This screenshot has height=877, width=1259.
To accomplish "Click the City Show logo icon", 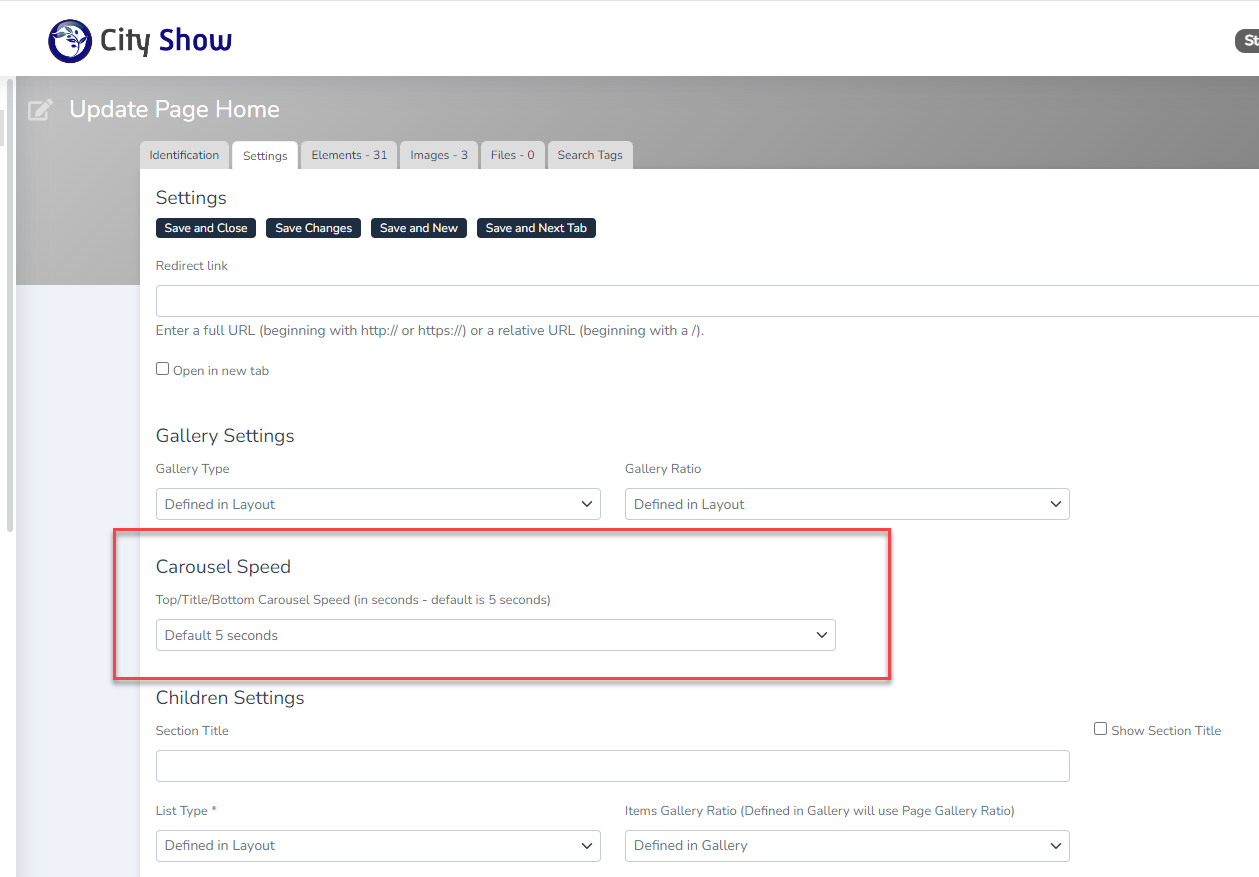I will click(69, 41).
